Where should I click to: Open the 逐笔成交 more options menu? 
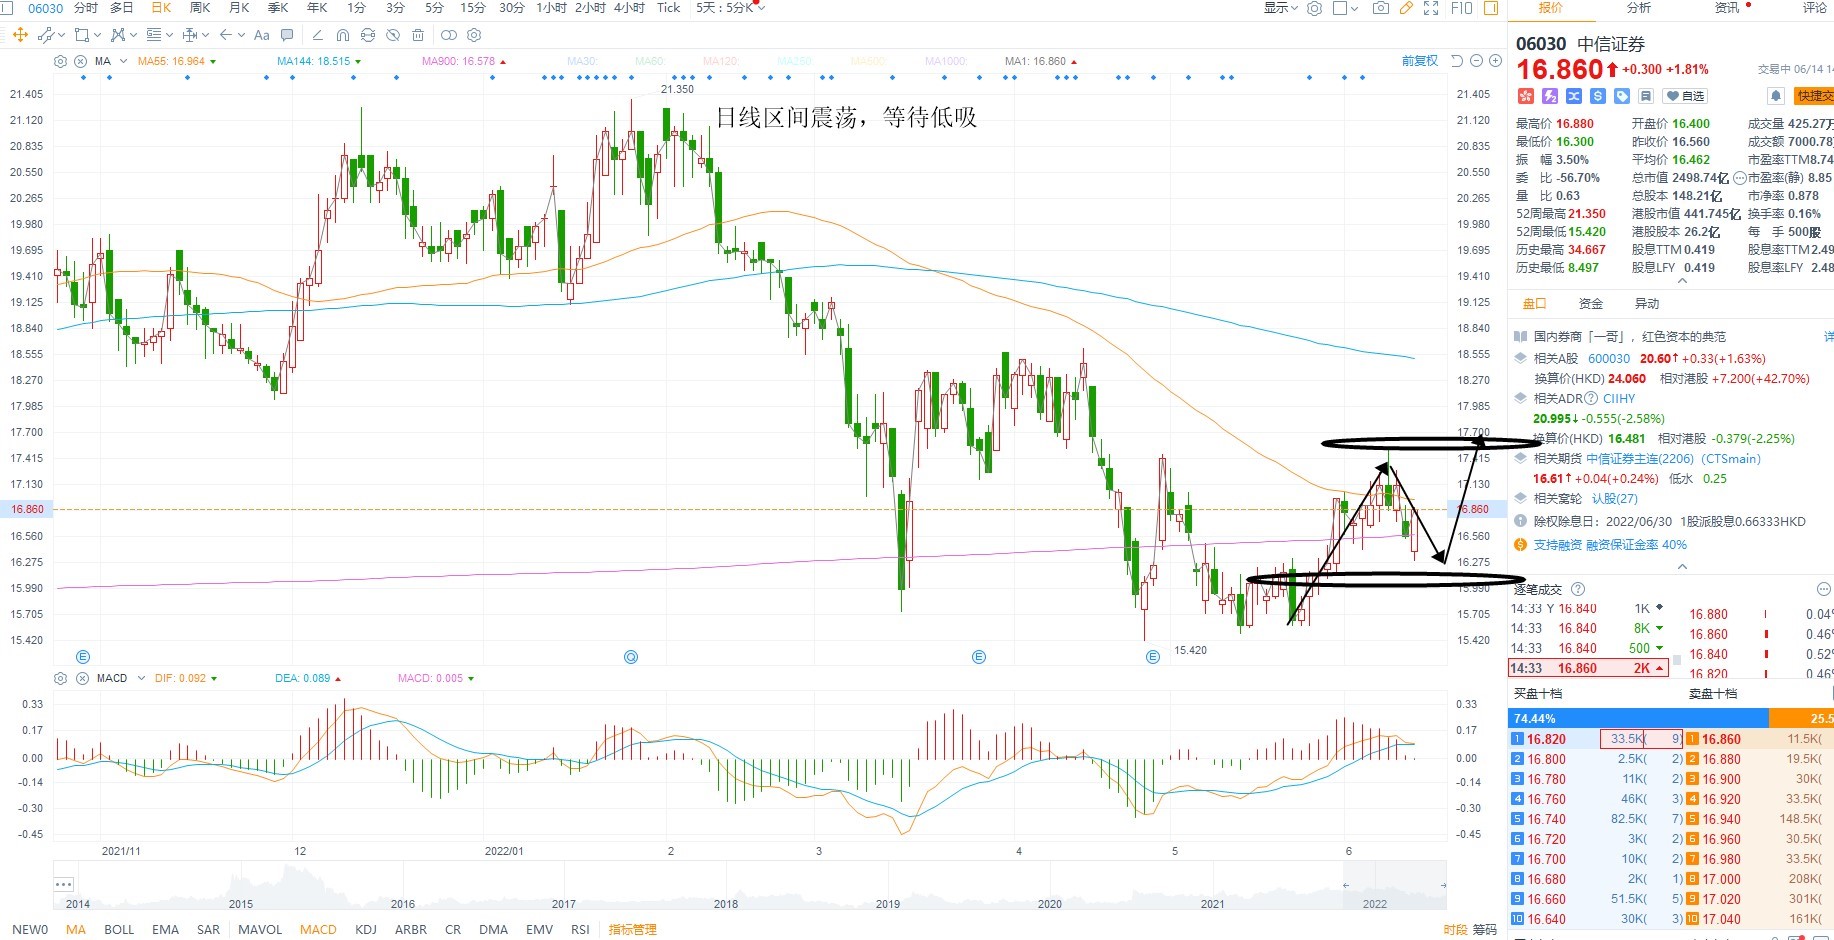(x=1822, y=589)
